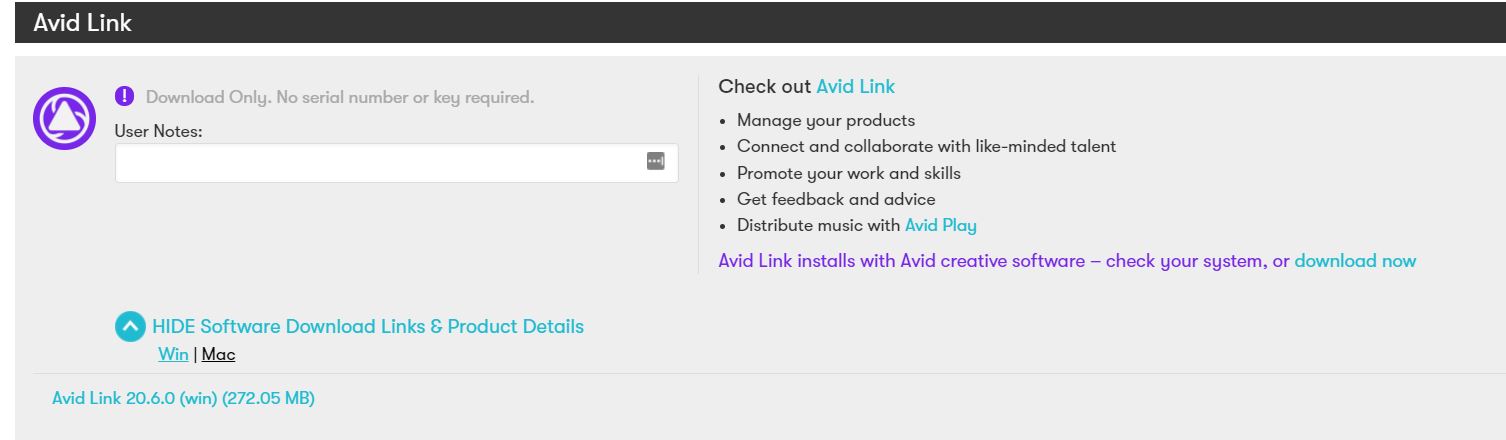The height and width of the screenshot is (440, 1506).
Task: Click 'Download Only. No serial number' text
Action: tap(340, 98)
